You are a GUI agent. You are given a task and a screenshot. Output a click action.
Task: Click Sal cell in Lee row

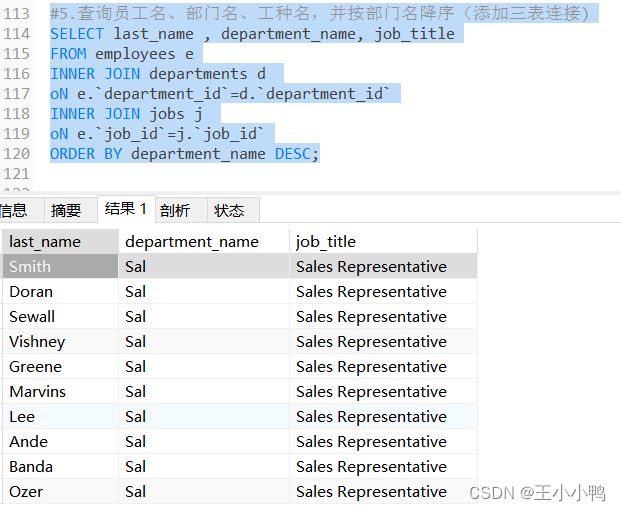(x=204, y=416)
